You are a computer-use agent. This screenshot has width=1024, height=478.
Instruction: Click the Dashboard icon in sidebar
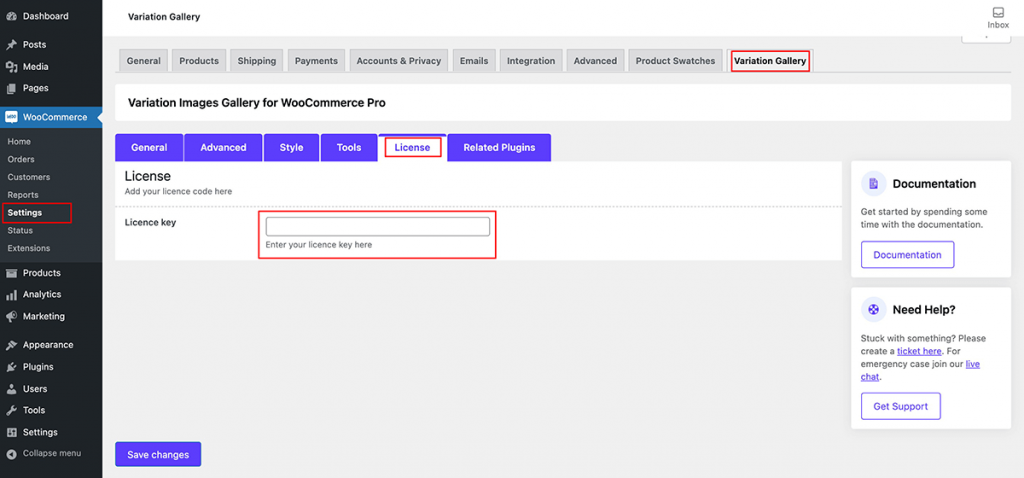tap(11, 16)
